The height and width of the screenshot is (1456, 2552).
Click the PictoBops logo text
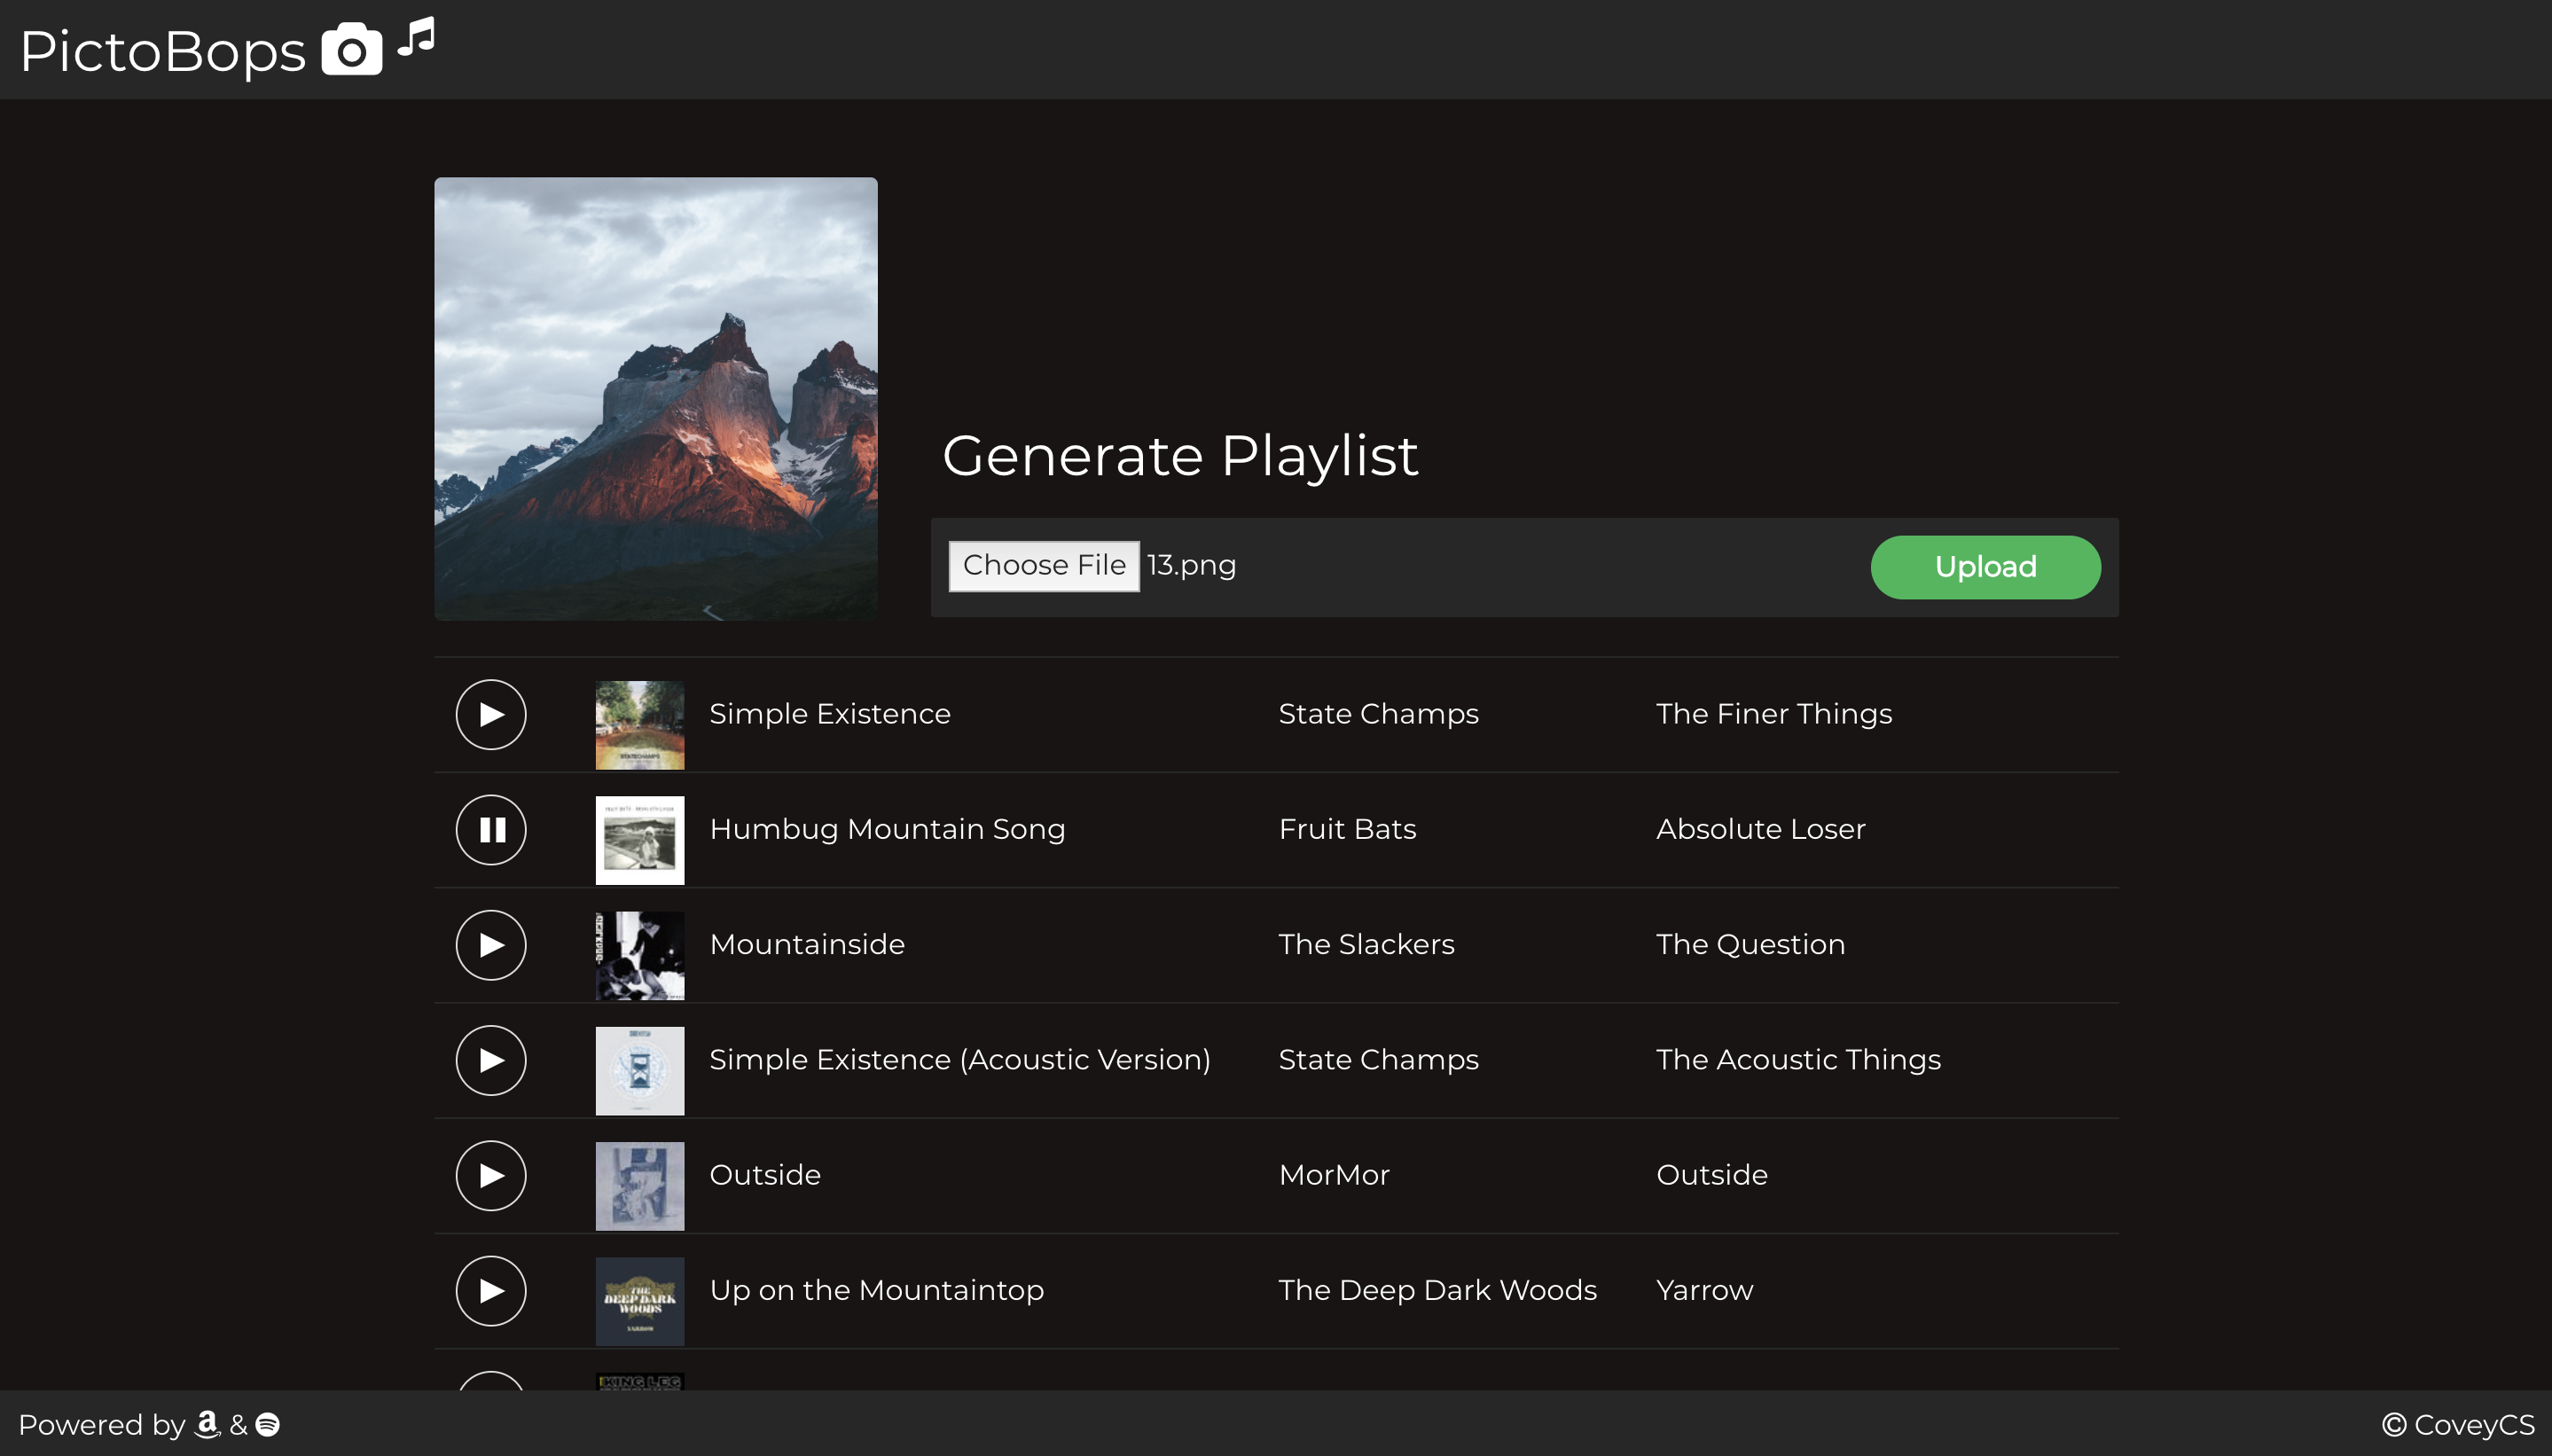tap(163, 51)
